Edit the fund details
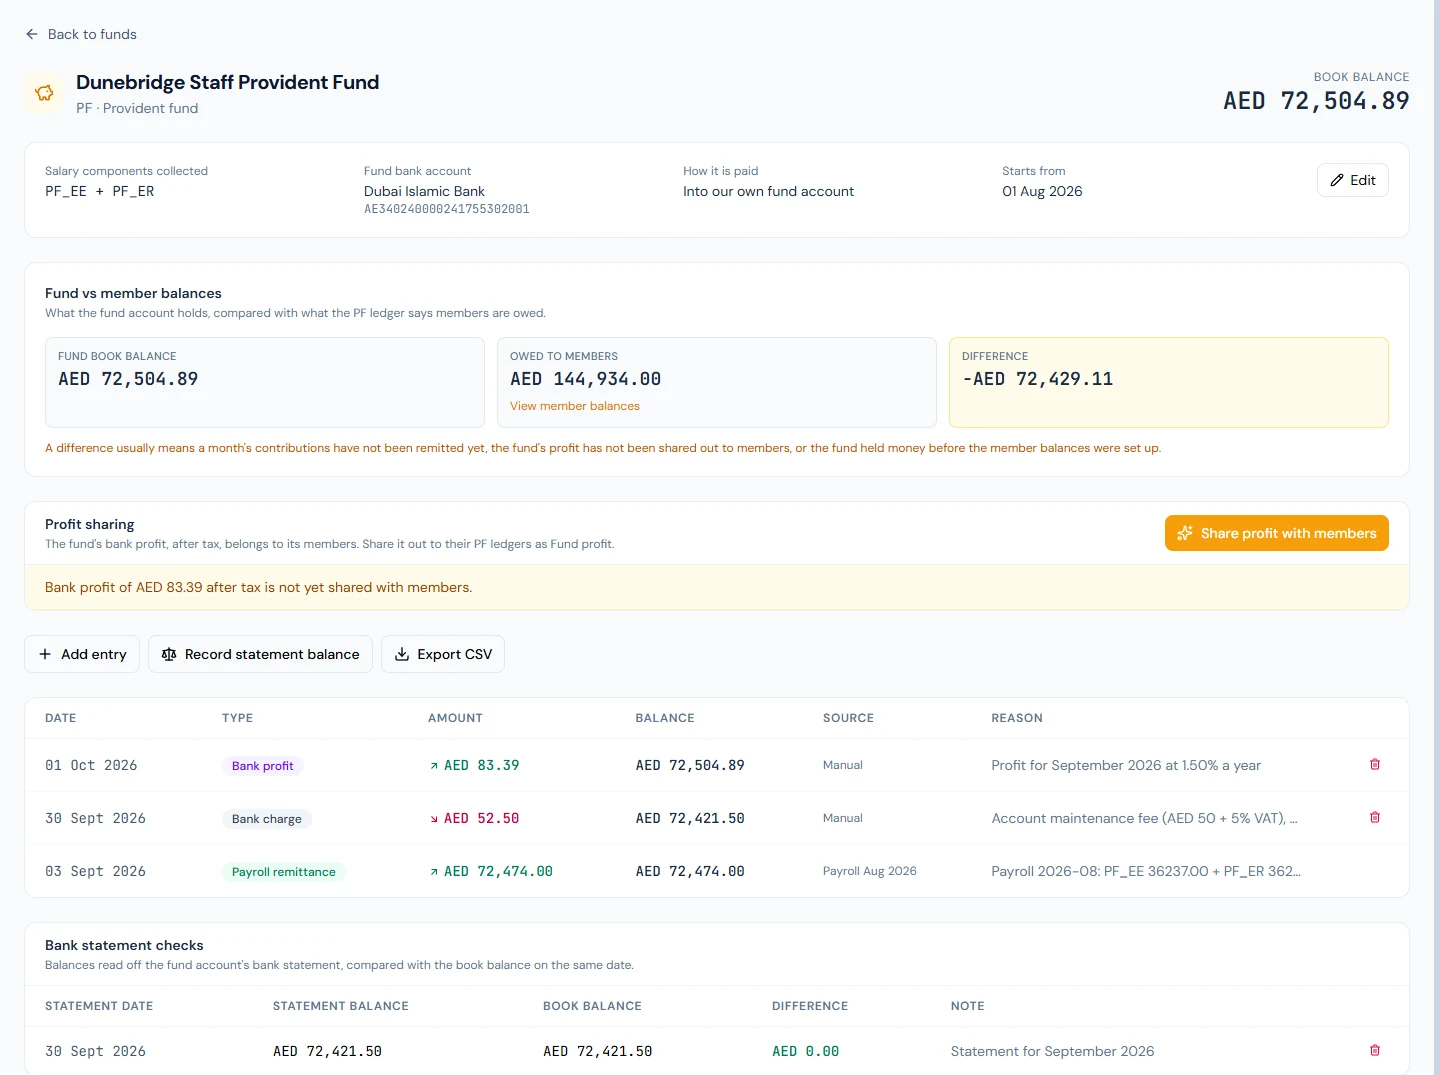The image size is (1440, 1075). click(1353, 180)
